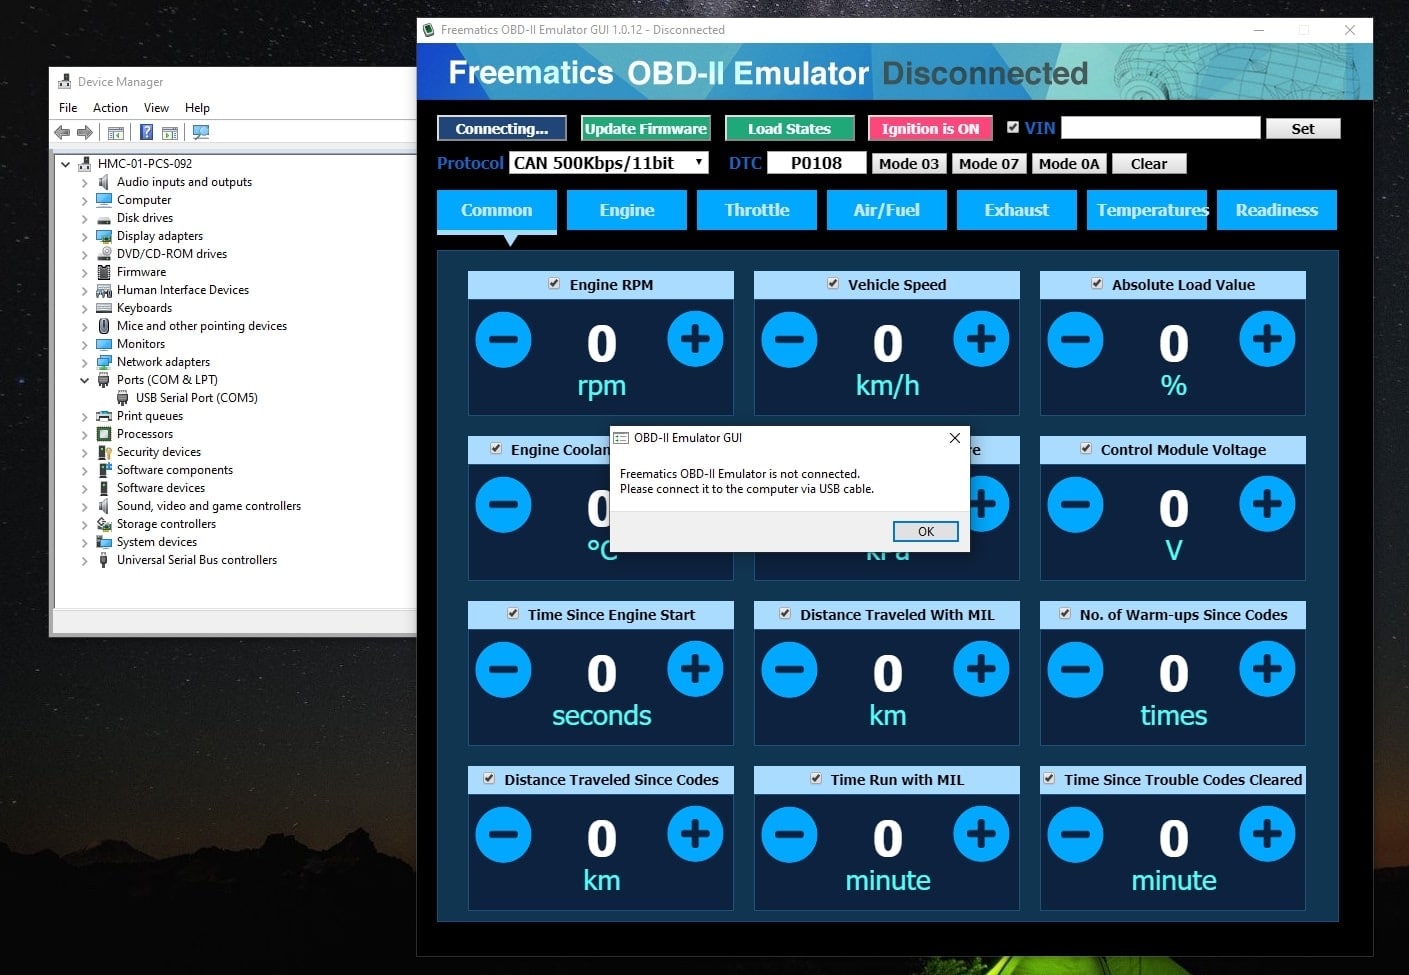The height and width of the screenshot is (975, 1409).
Task: Decrease No. of Warm-ups minus button
Action: (1075, 669)
